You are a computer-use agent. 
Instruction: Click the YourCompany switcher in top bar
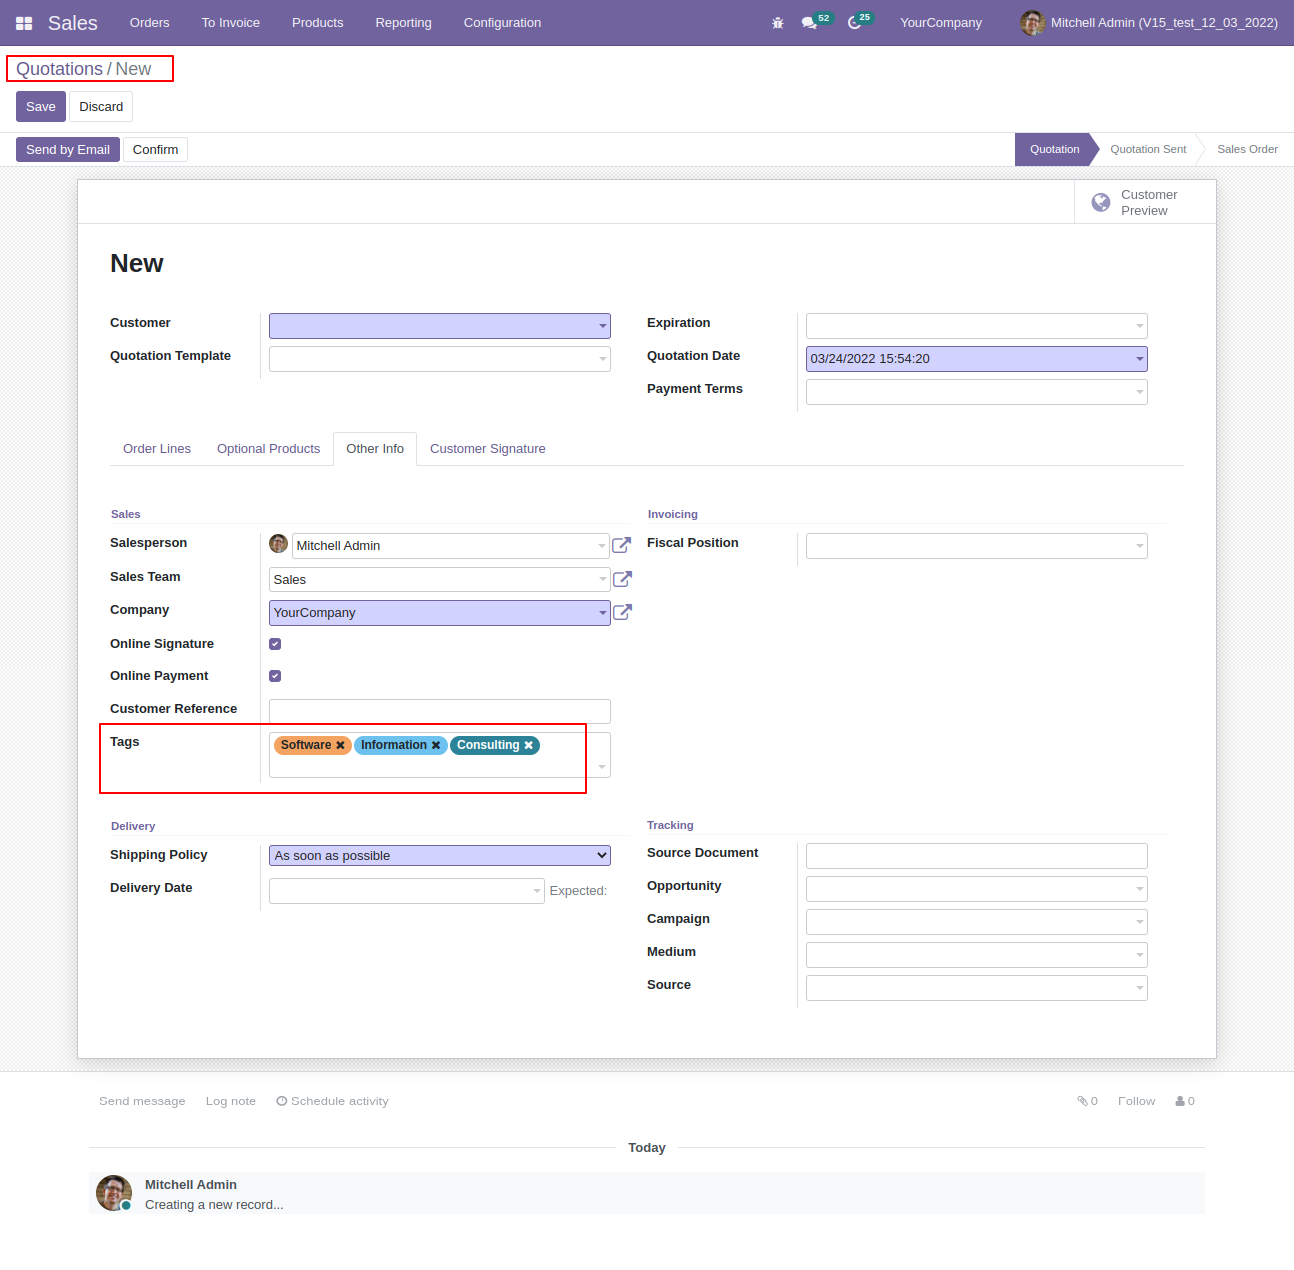tap(941, 23)
